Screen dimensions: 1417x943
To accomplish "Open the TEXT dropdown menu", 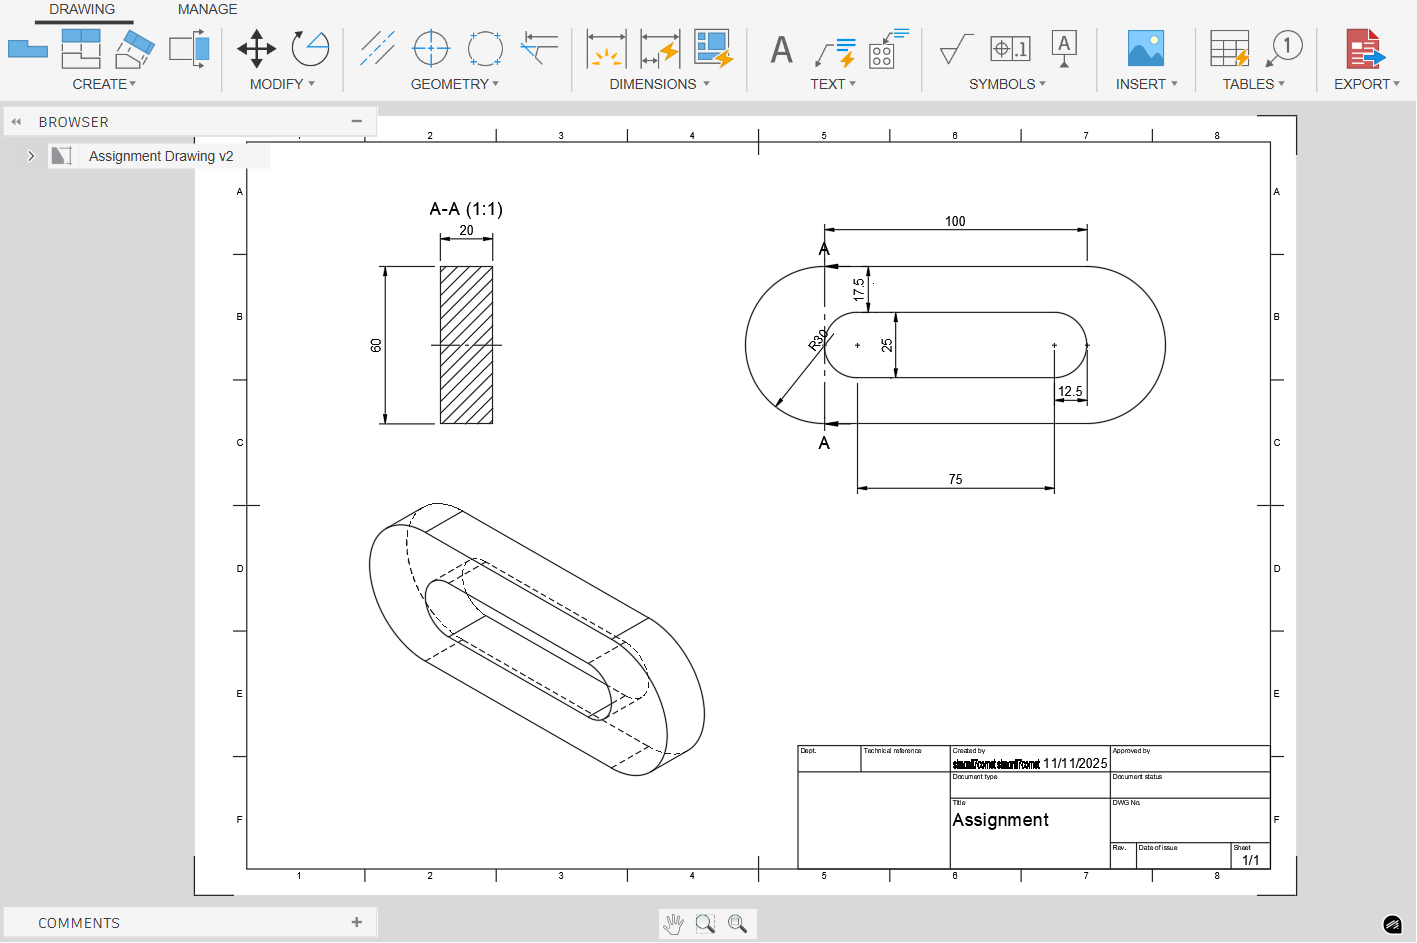I will coord(833,84).
